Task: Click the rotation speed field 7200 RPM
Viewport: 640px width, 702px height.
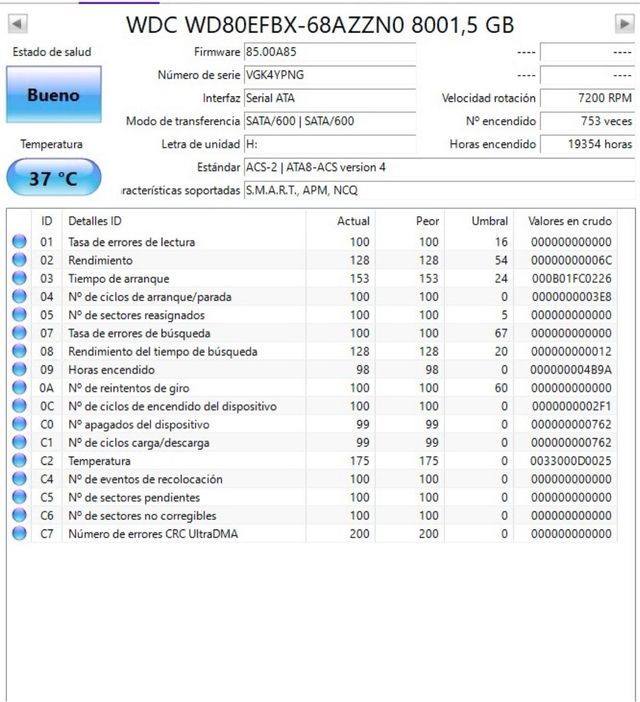Action: click(x=587, y=98)
